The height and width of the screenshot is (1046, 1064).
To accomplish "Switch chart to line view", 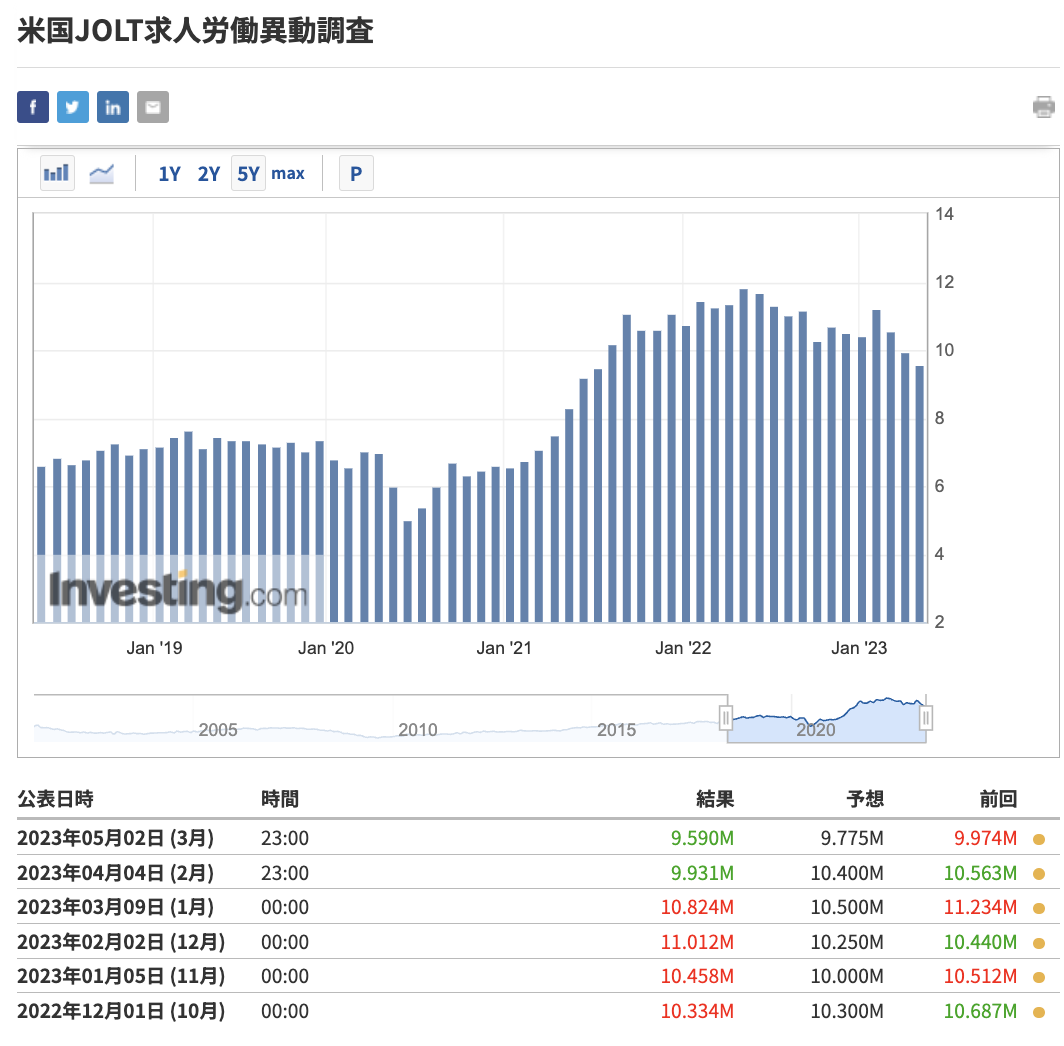I will (x=102, y=174).
